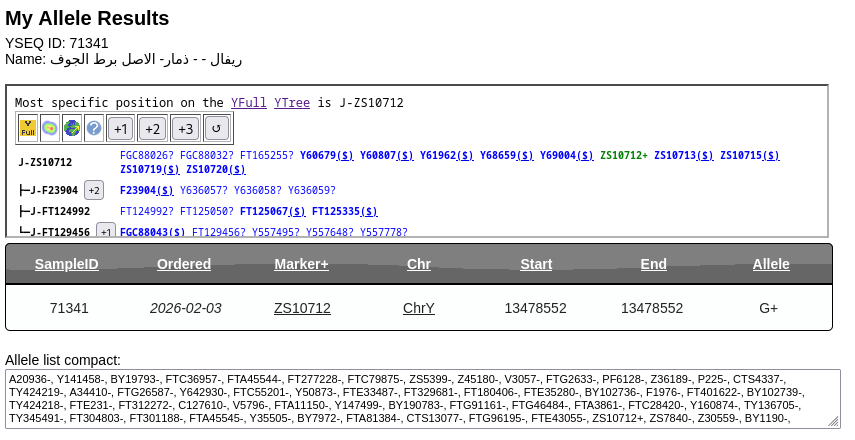The height and width of the screenshot is (440, 855).
Task: Click the blue question mark help icon
Action: click(93, 129)
